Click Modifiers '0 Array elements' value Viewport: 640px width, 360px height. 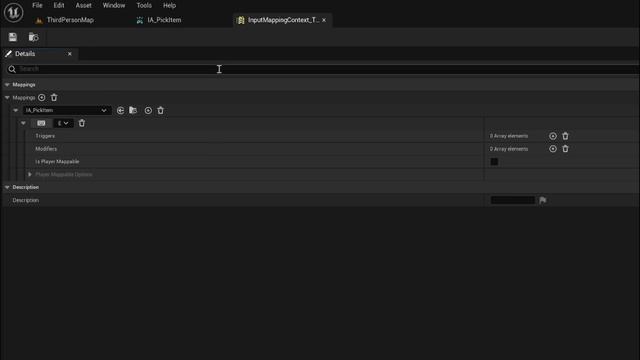509,149
